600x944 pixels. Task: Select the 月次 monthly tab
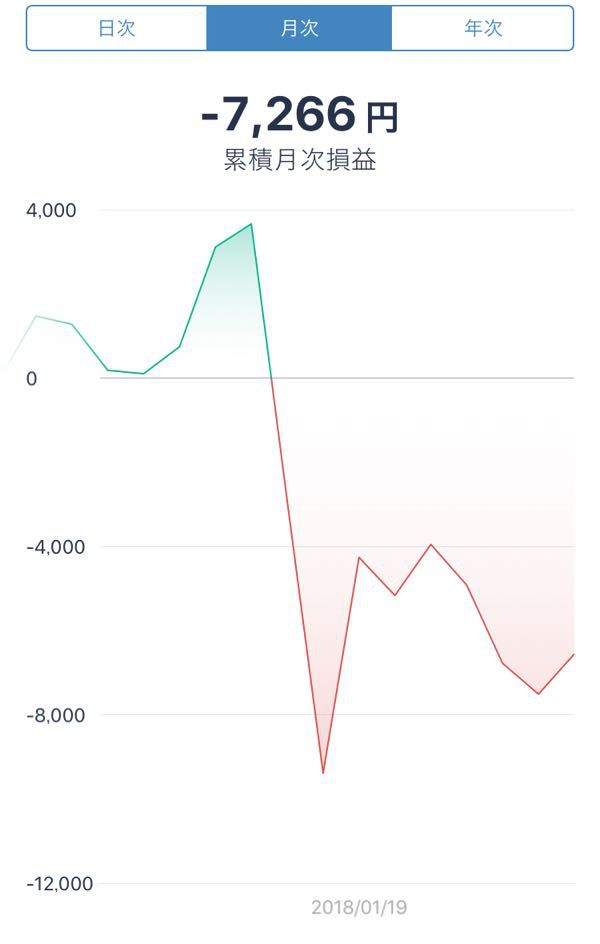click(299, 28)
